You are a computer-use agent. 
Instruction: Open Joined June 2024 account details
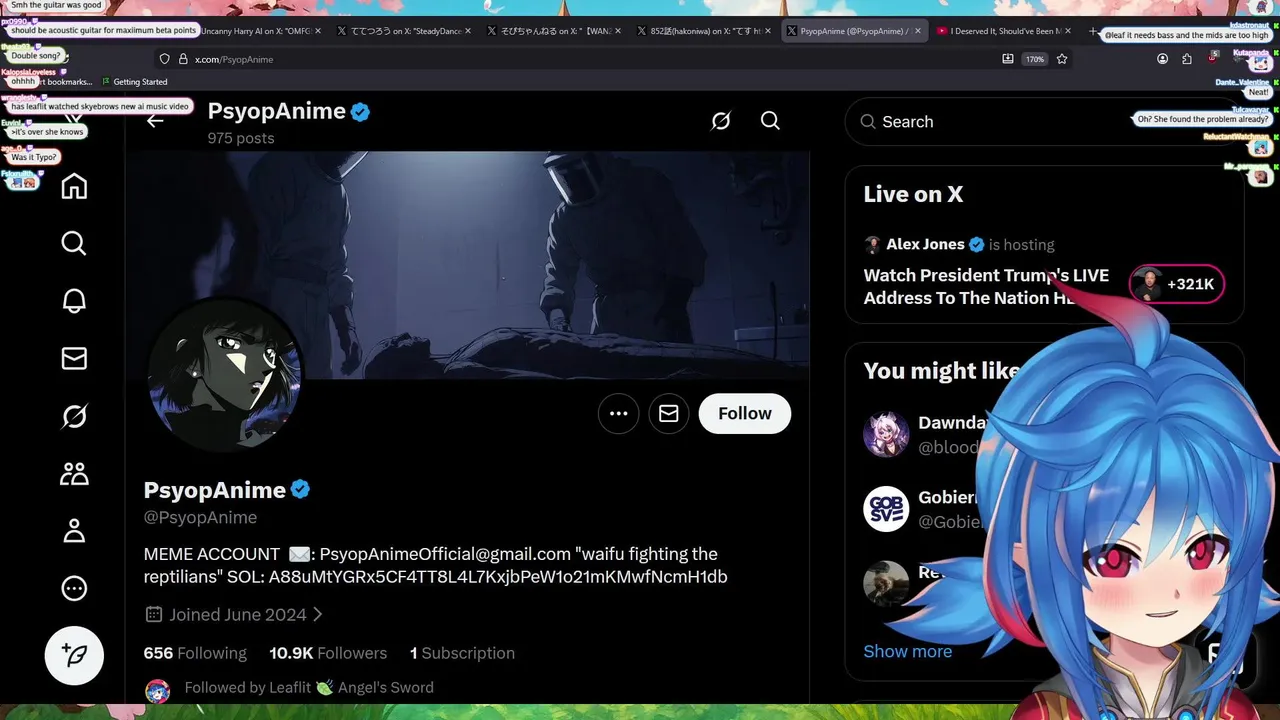[x=235, y=615]
